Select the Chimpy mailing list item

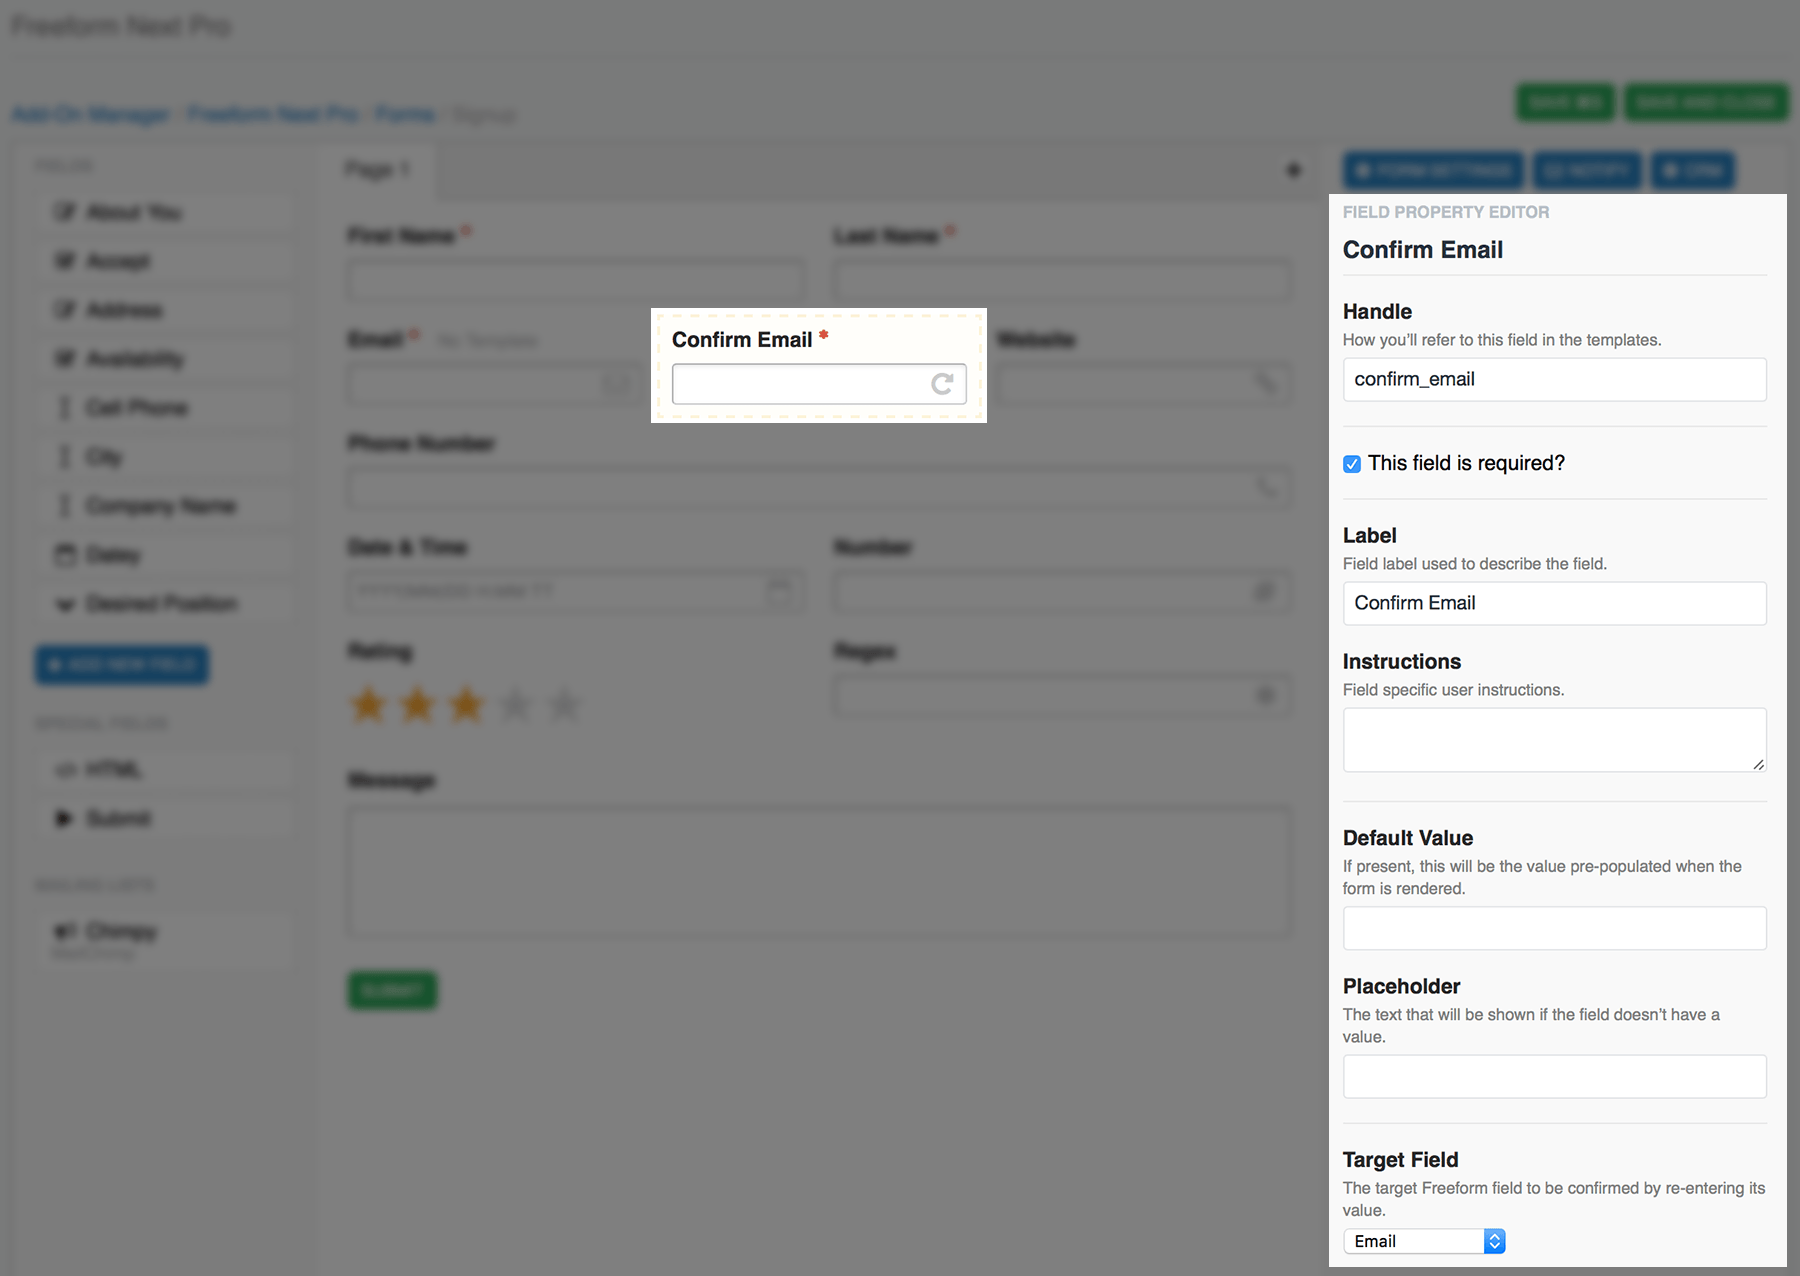(x=165, y=939)
